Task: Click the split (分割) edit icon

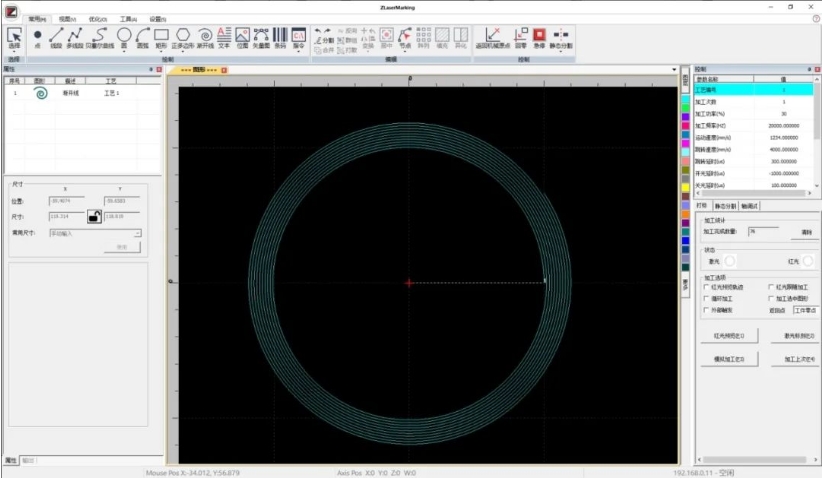Action: point(325,40)
